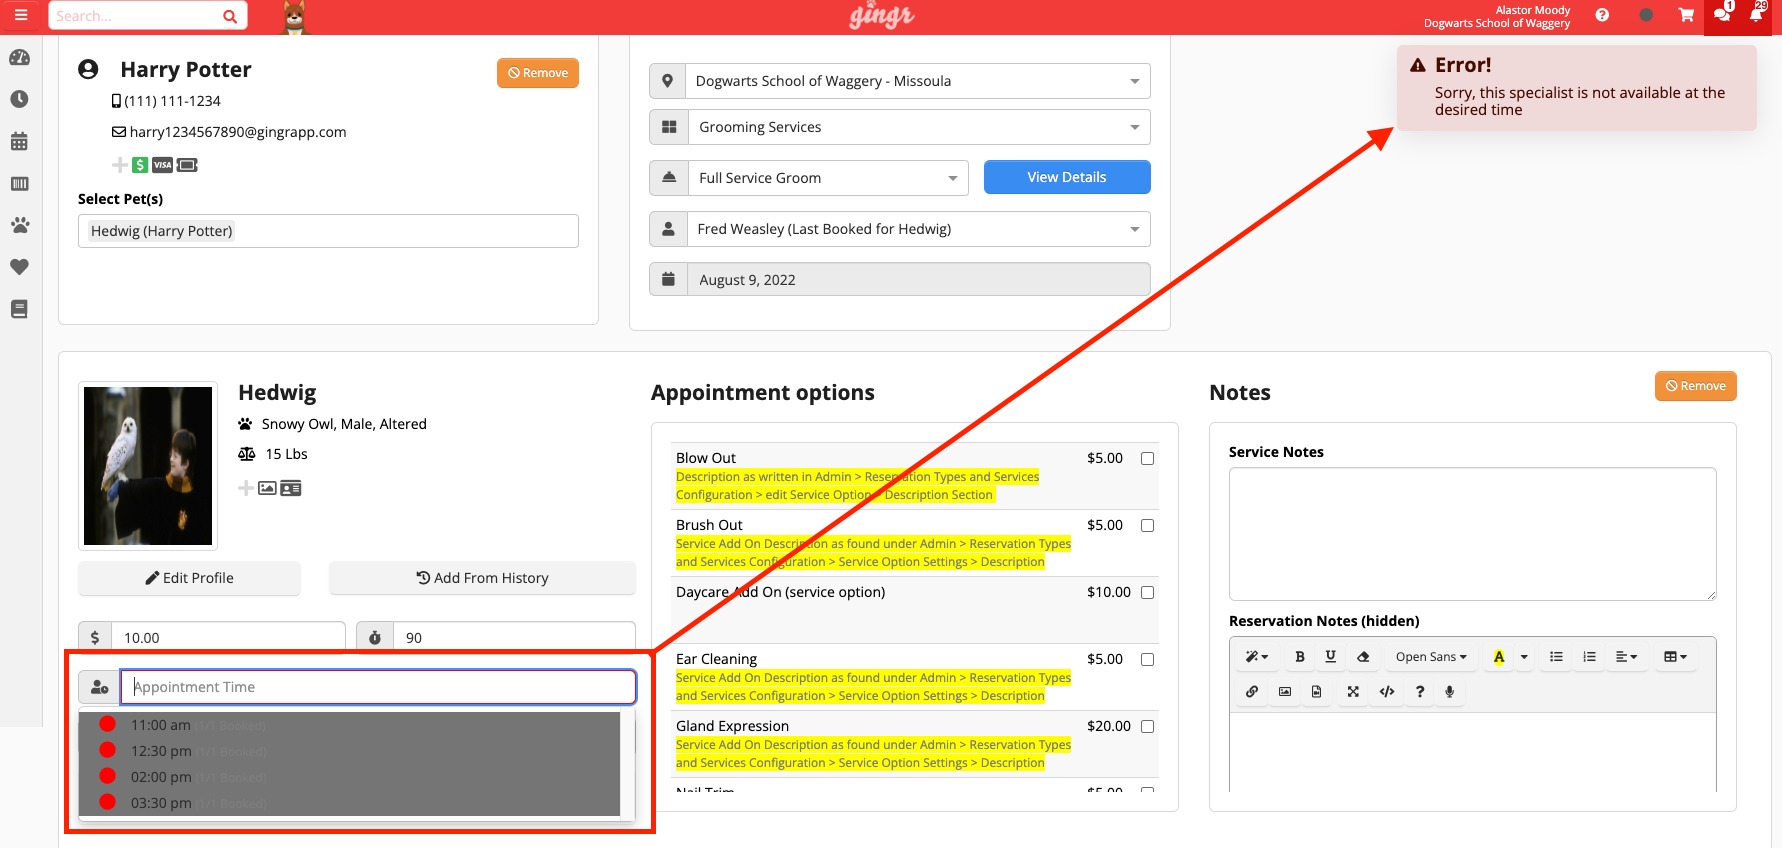This screenshot has width=1782, height=848.
Task: Select the 02:00 pm time slot
Action: pyautogui.click(x=350, y=777)
